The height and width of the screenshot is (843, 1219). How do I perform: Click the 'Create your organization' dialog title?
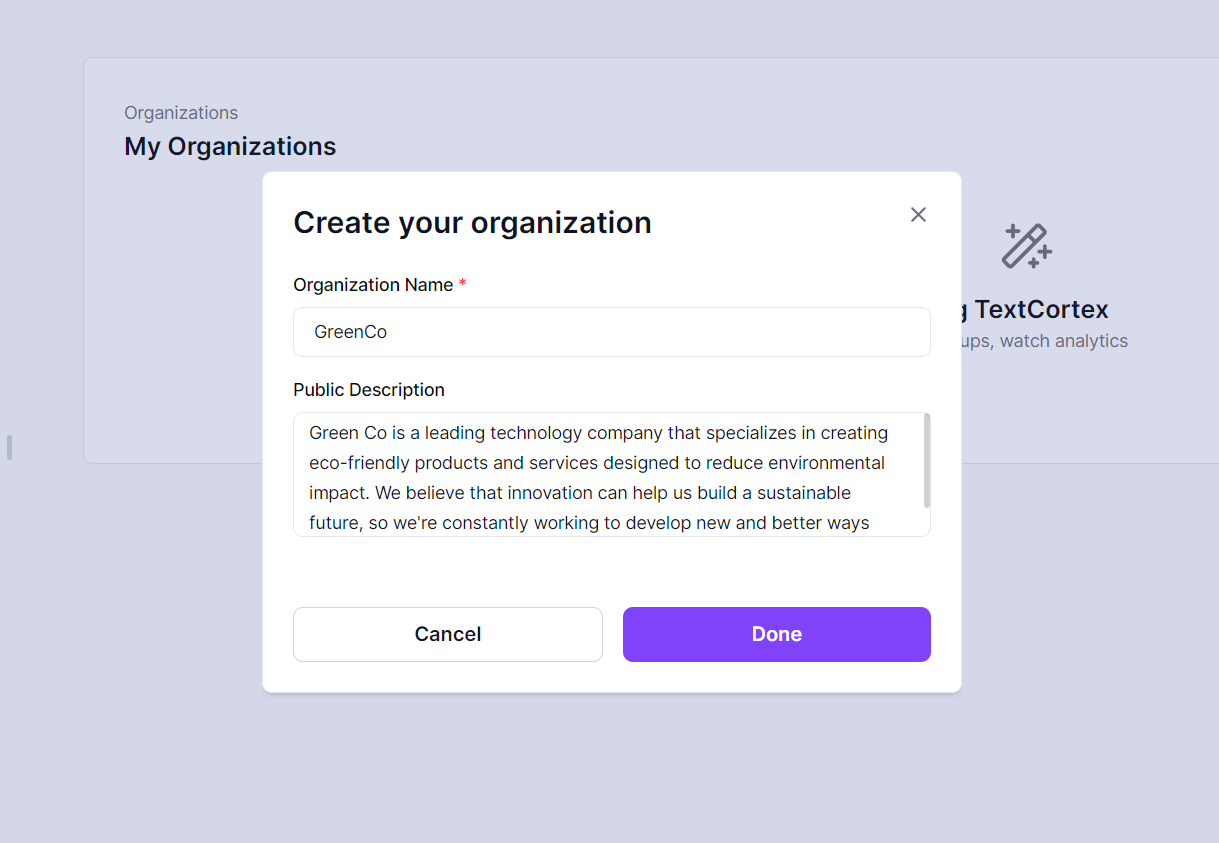click(472, 222)
